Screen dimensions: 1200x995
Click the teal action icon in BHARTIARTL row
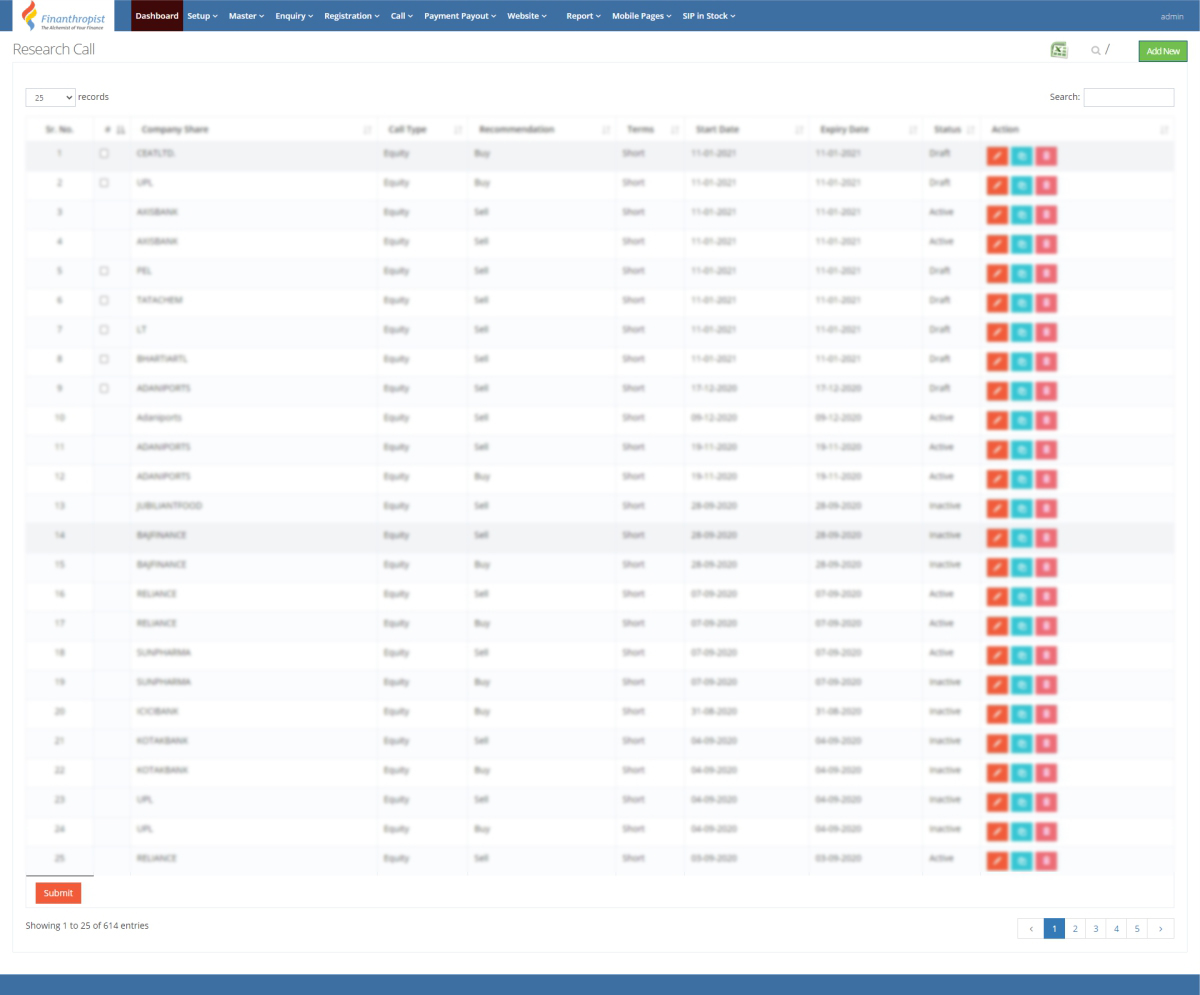[x=1021, y=361]
